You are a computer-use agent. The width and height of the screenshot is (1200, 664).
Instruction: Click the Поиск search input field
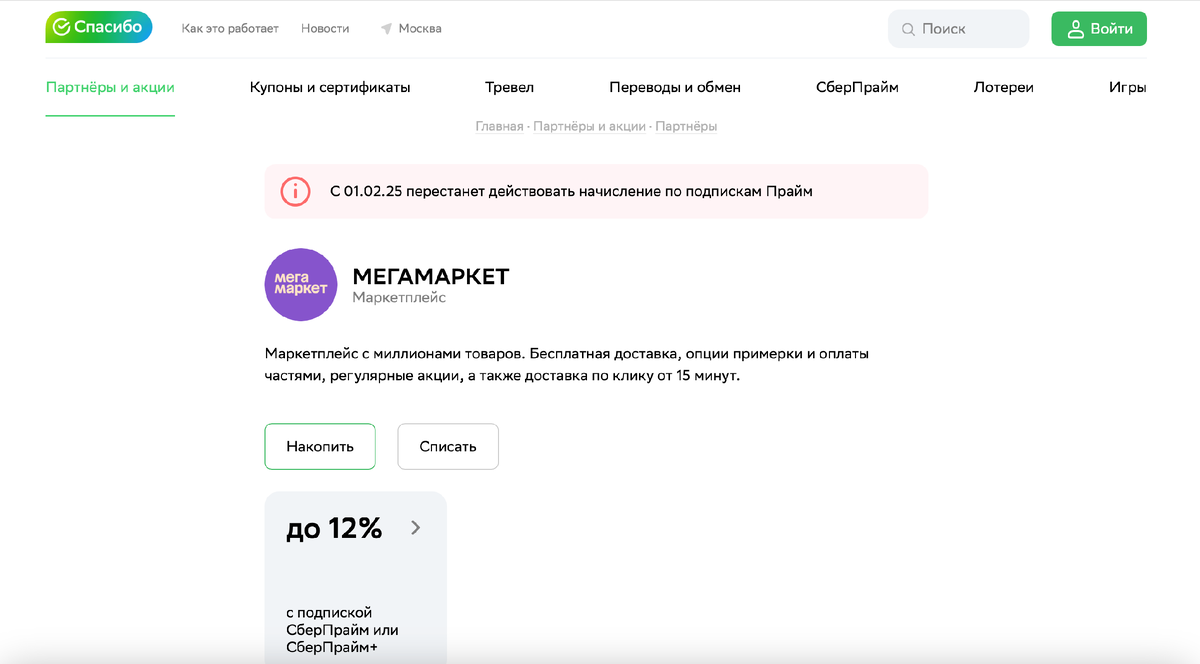(x=958, y=29)
